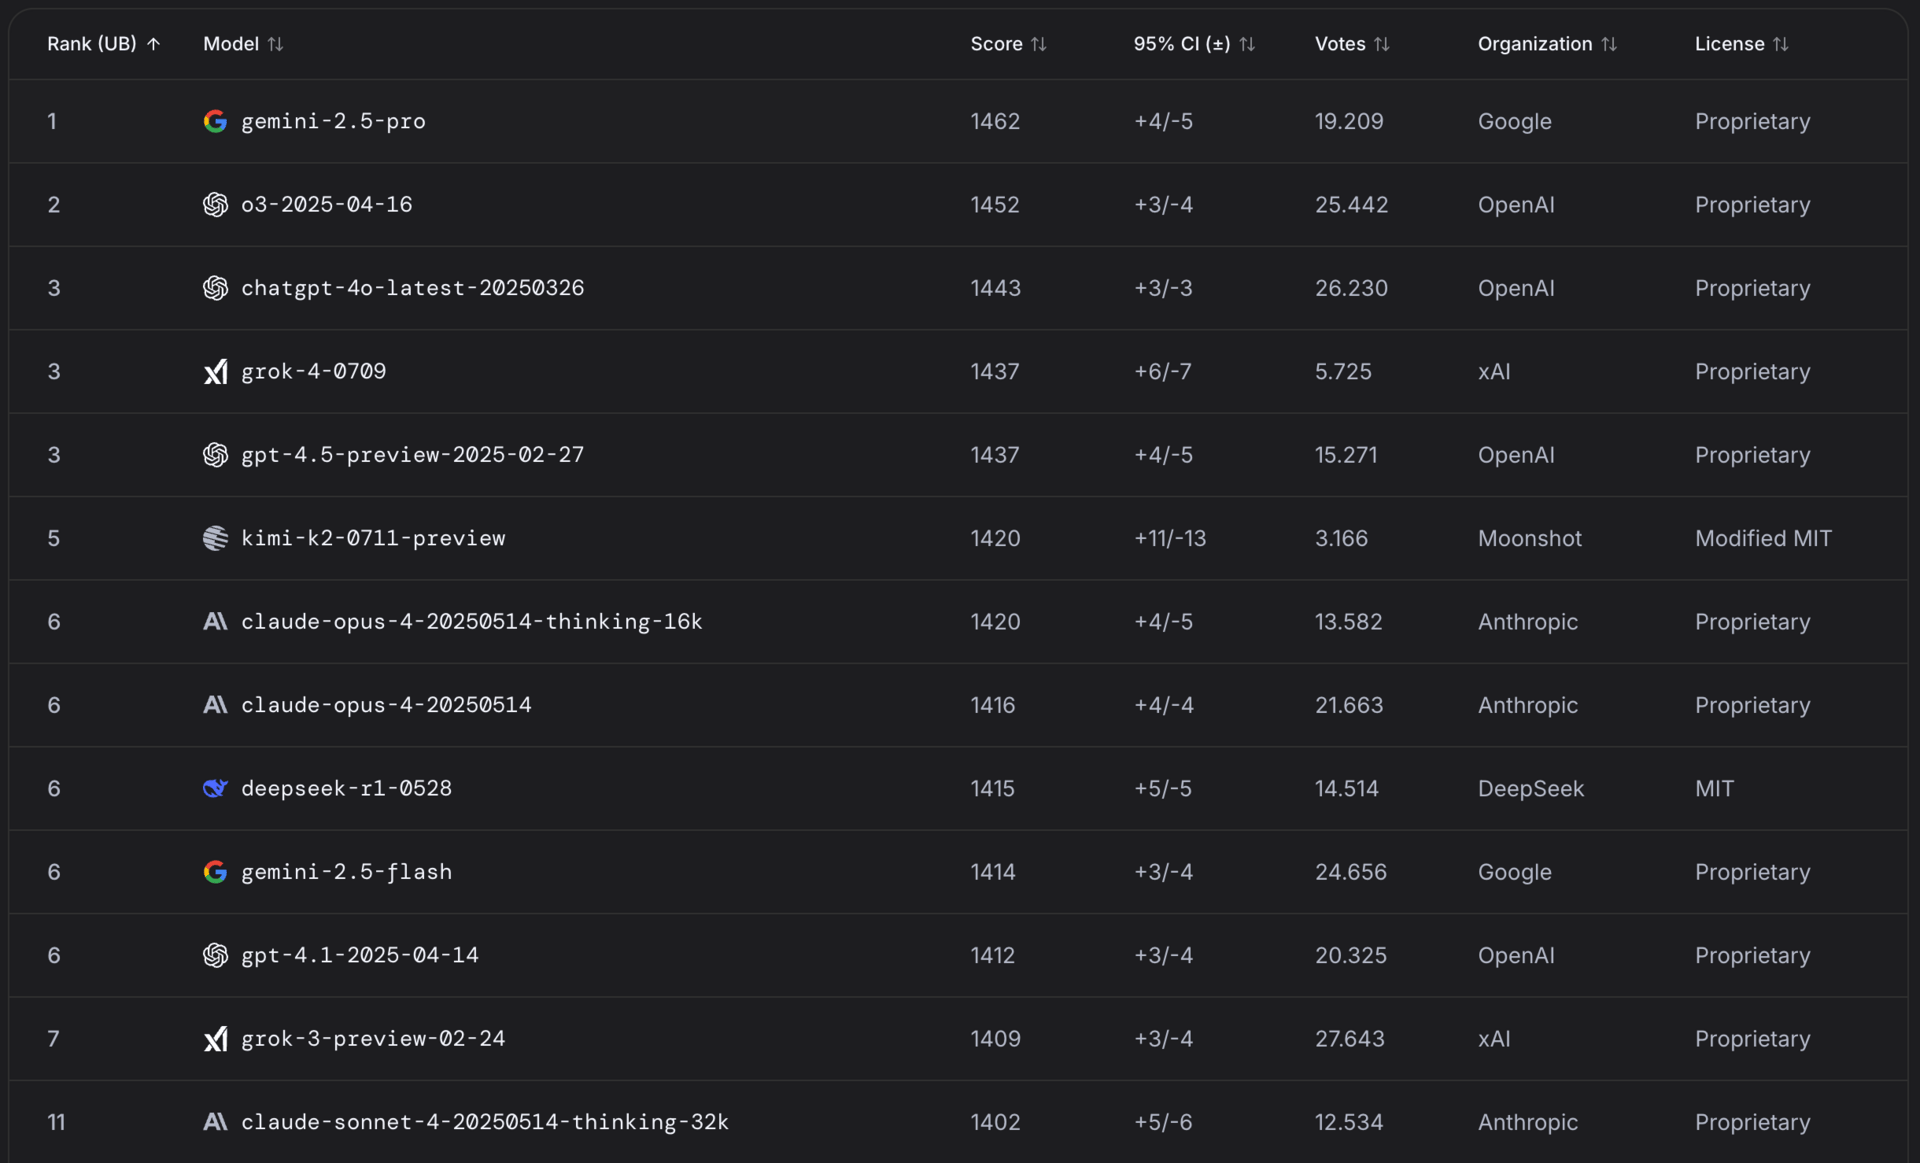Viewport: 1920px width, 1163px height.
Task: Click the xAI logo beside grok-4-0709
Action: pos(215,372)
